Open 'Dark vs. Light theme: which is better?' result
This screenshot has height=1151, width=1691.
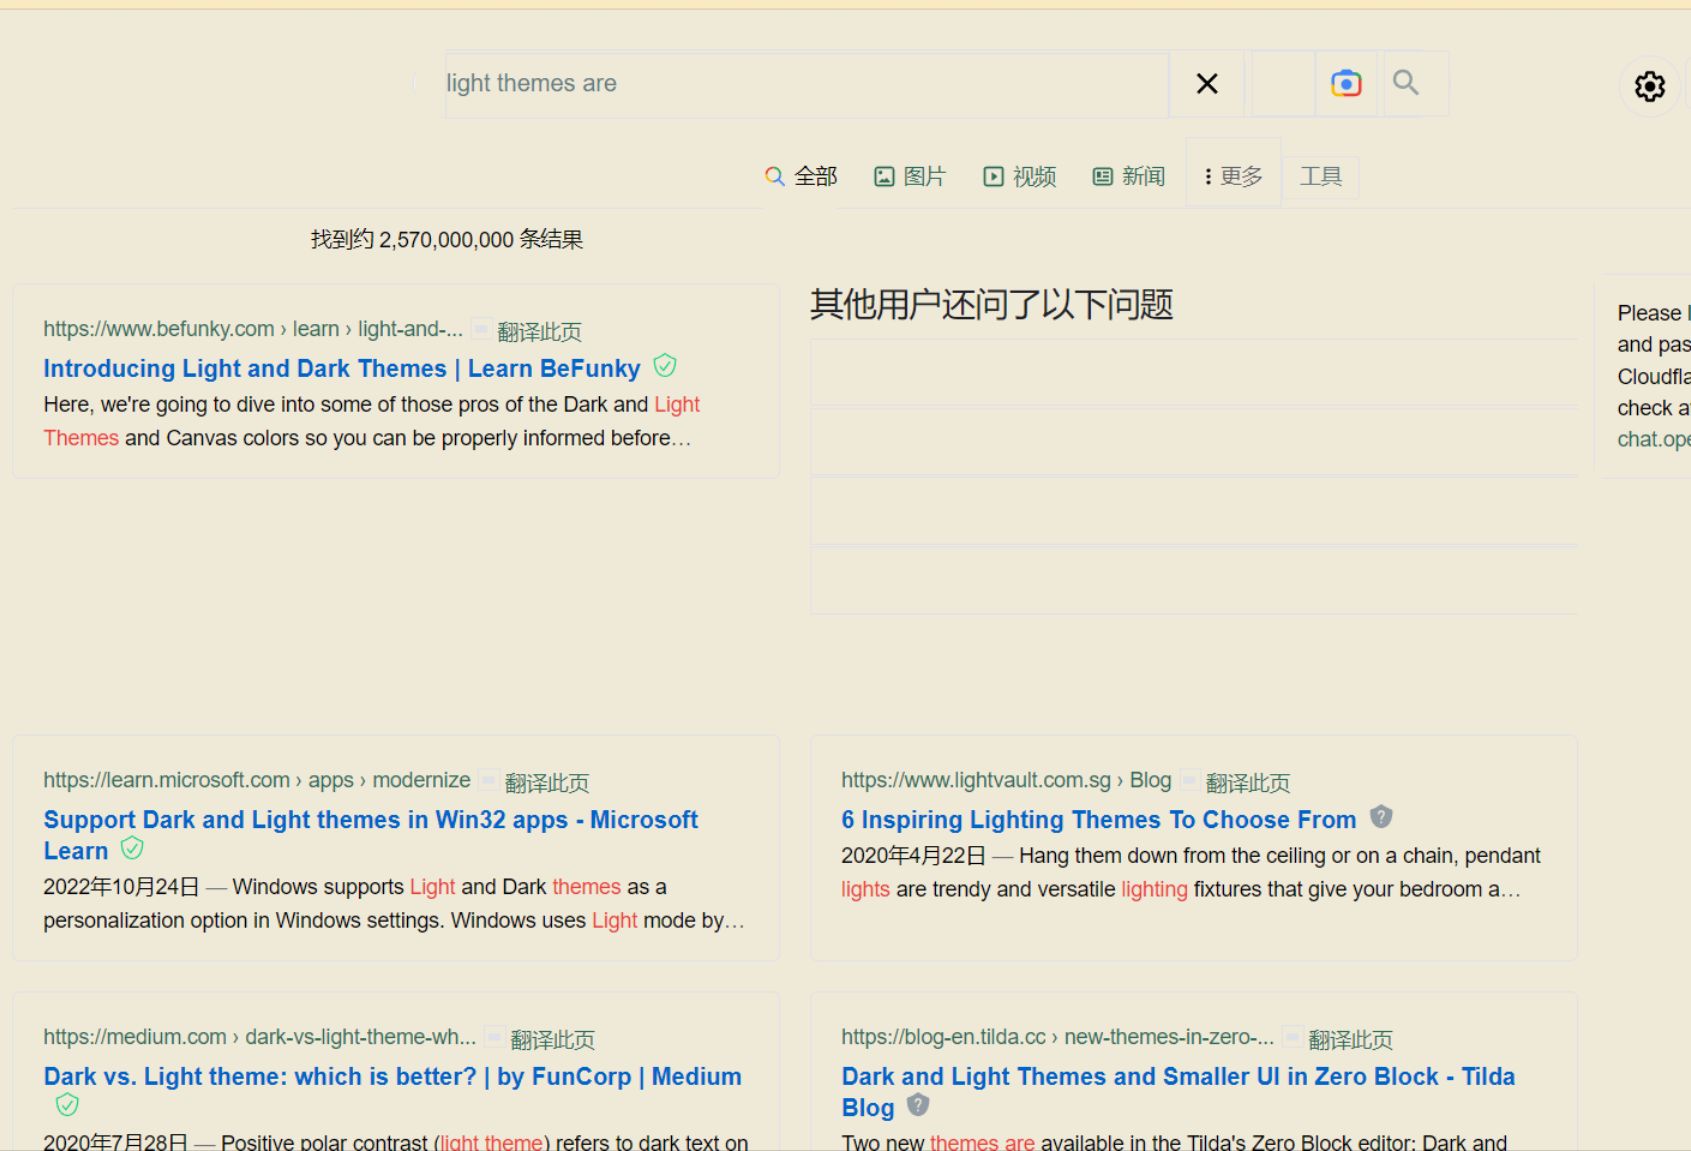tap(392, 1076)
